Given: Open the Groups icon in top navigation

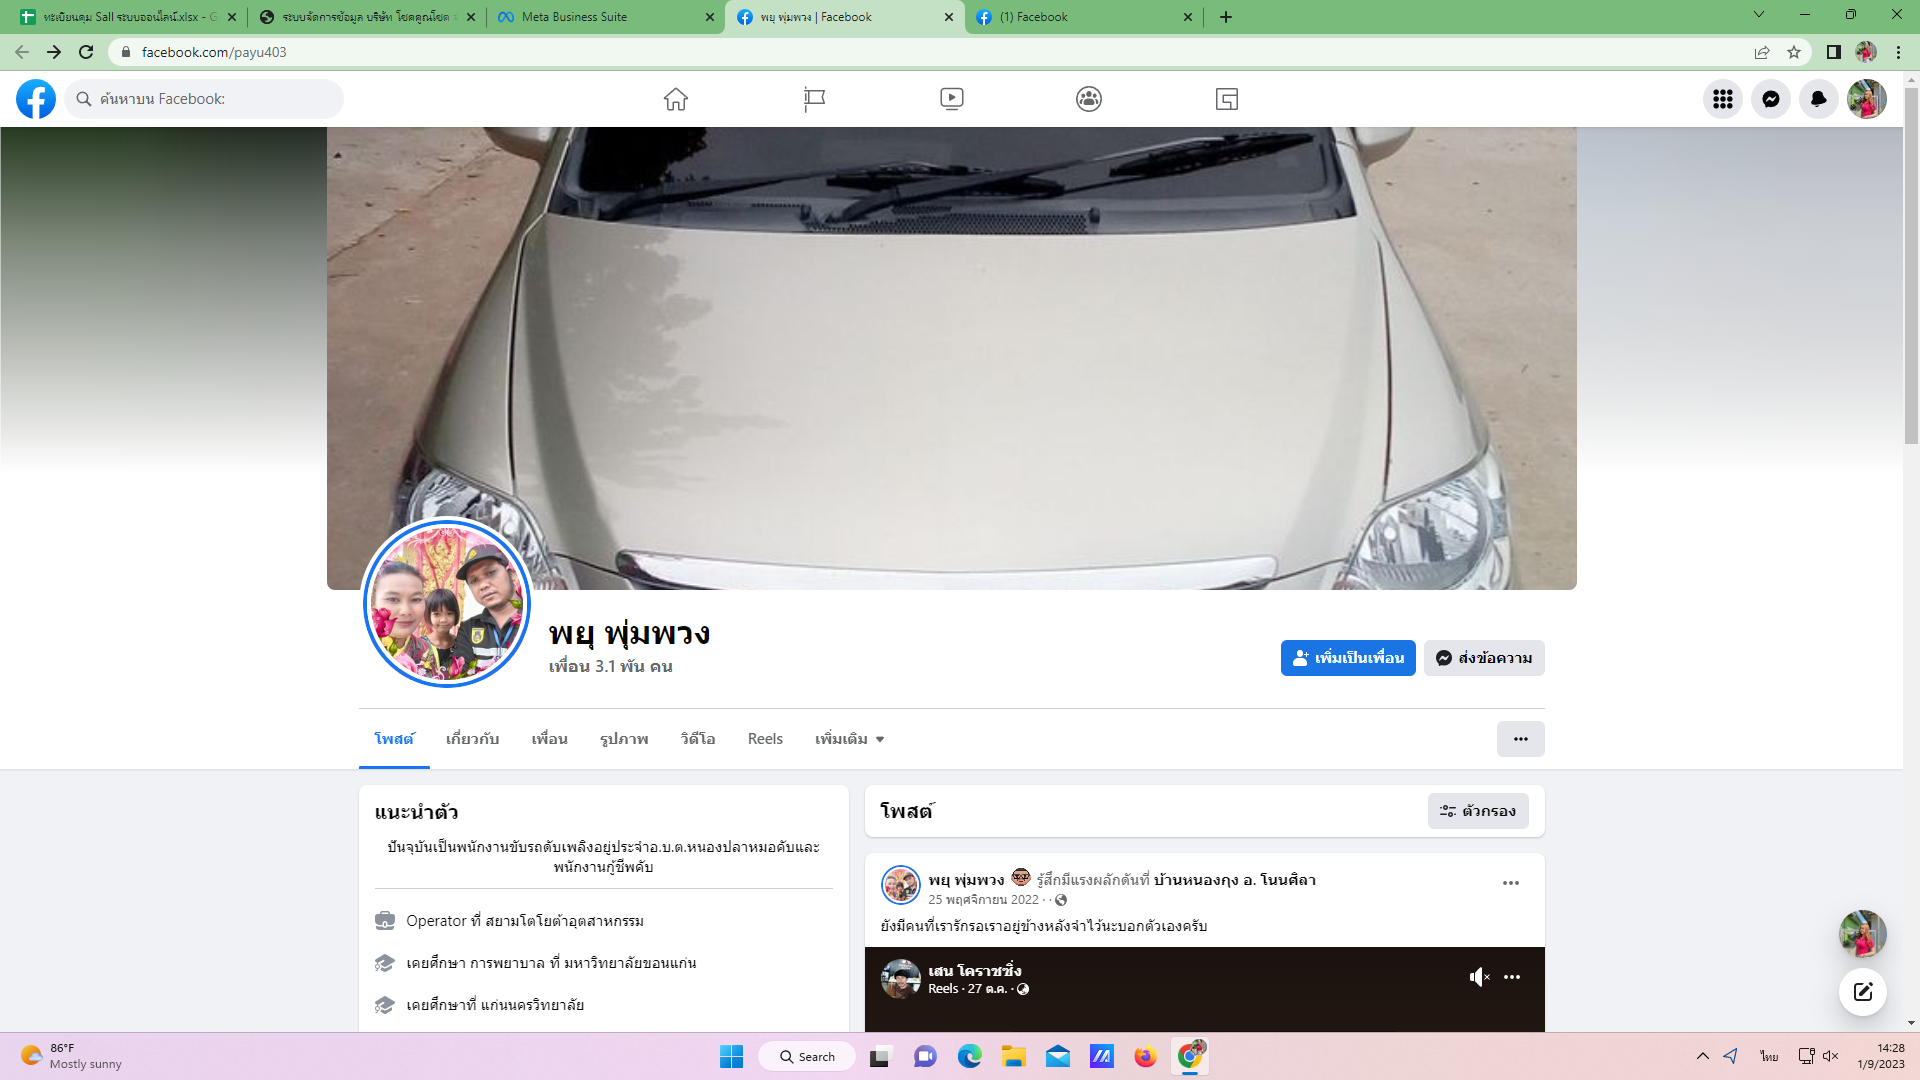Looking at the screenshot, I should 1089,99.
